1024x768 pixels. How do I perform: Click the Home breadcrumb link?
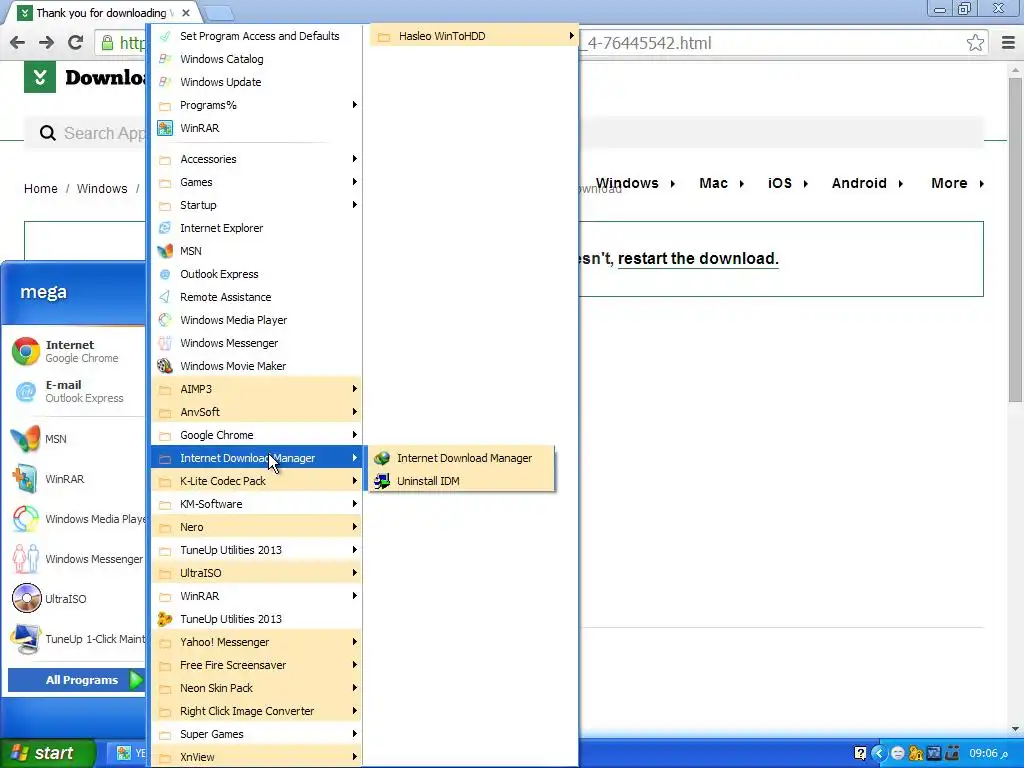coord(40,189)
